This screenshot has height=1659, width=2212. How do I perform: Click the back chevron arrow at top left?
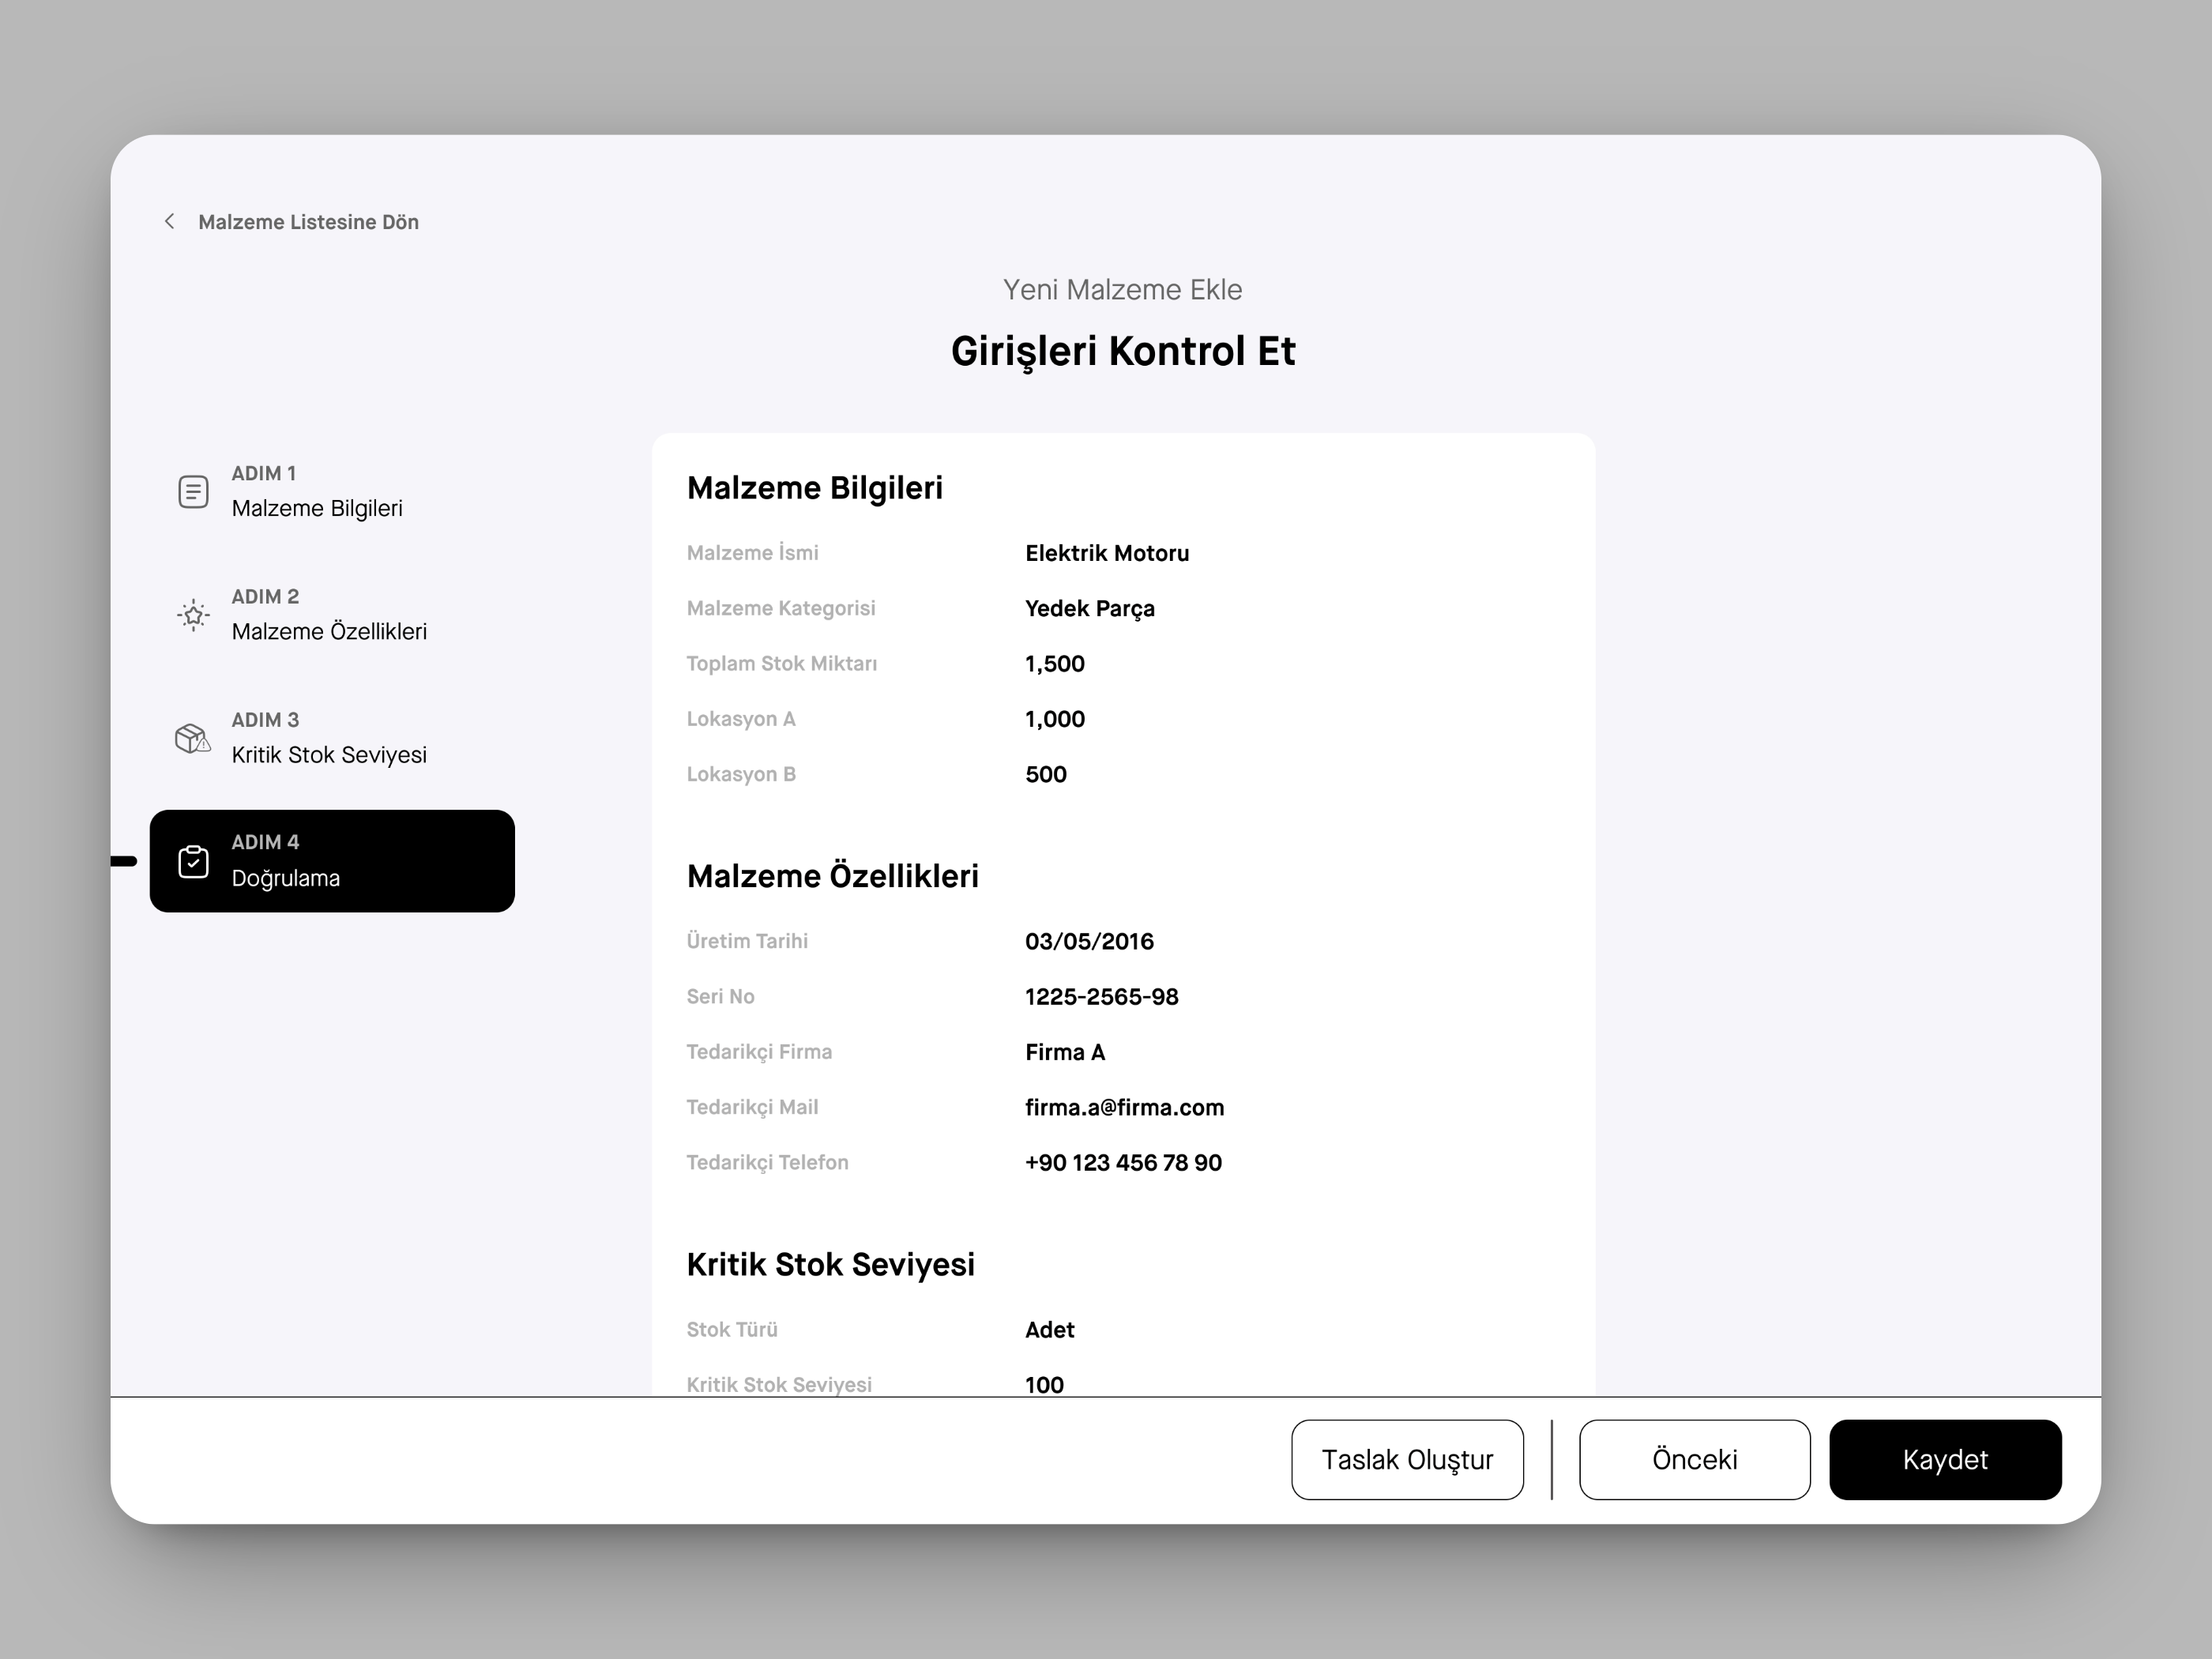[169, 221]
